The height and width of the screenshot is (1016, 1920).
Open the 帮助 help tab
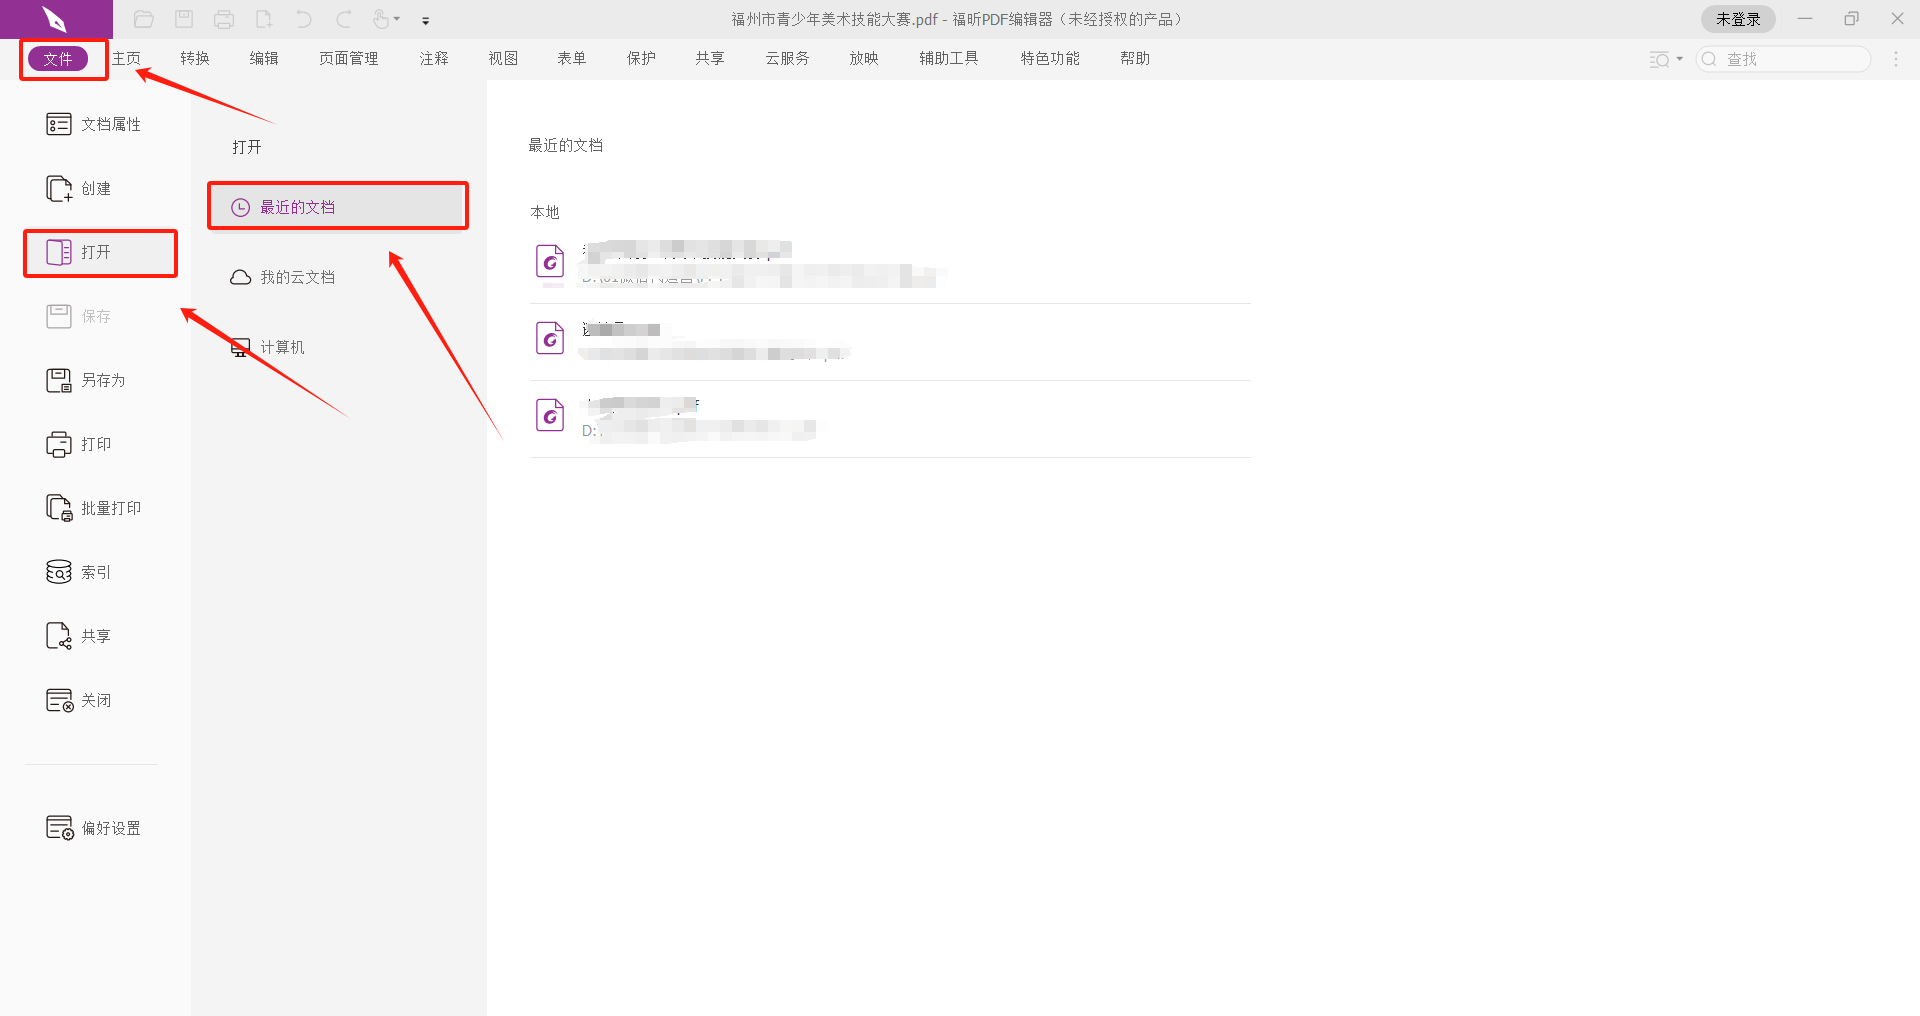[x=1135, y=59]
